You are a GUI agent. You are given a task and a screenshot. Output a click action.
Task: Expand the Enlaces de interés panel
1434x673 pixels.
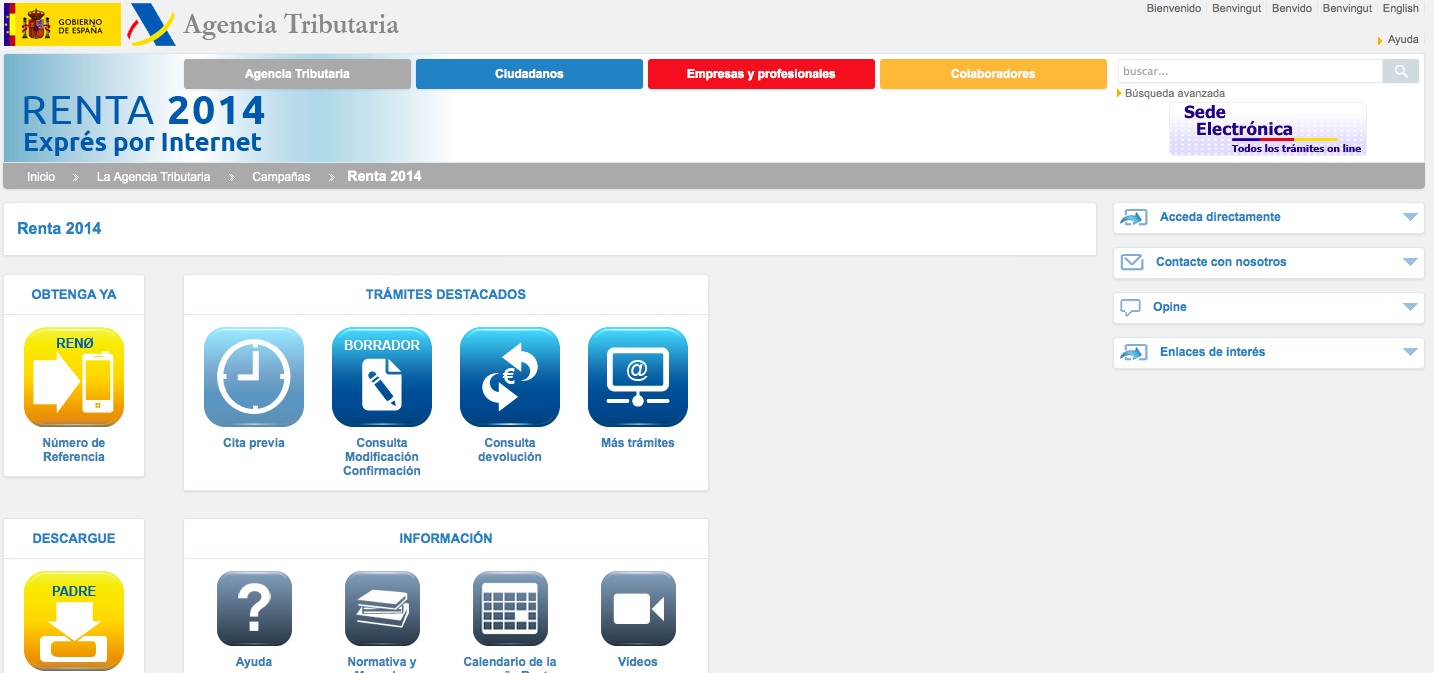(1268, 352)
